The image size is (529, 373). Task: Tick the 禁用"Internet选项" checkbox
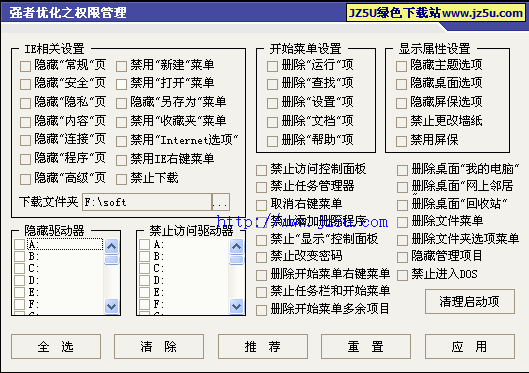point(121,141)
